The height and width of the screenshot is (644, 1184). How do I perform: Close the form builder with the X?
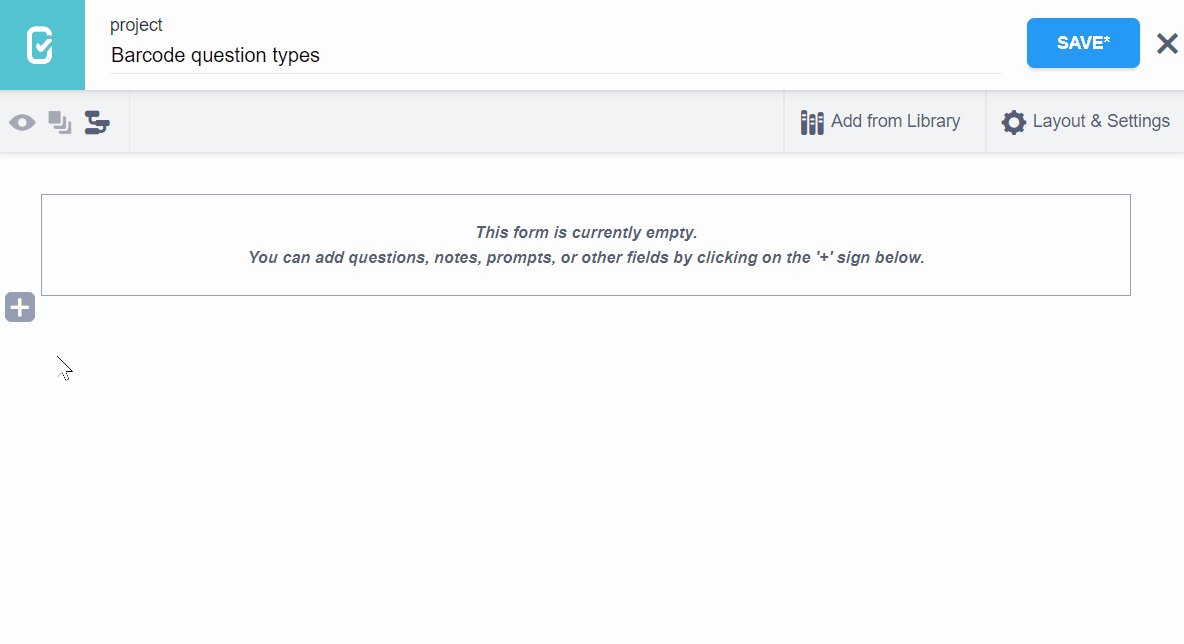pyautogui.click(x=1167, y=43)
